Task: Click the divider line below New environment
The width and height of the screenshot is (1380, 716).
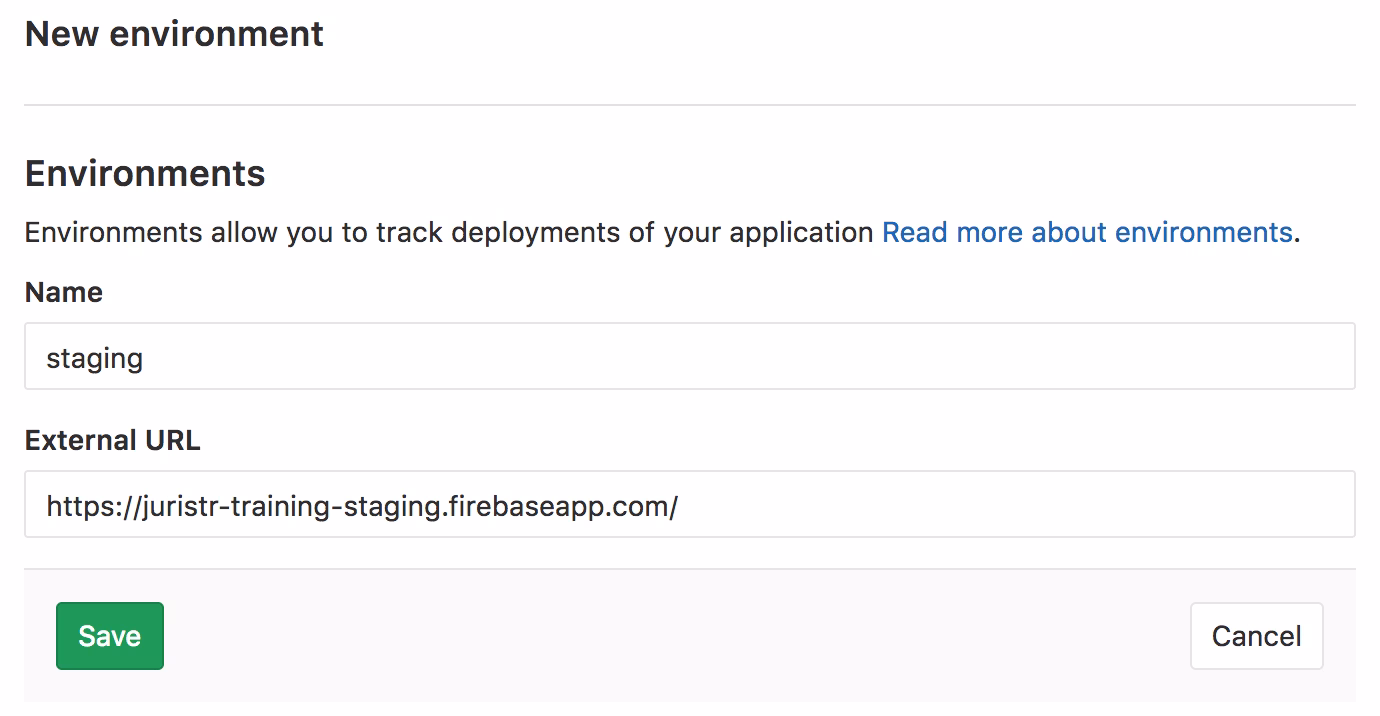Action: [689, 104]
